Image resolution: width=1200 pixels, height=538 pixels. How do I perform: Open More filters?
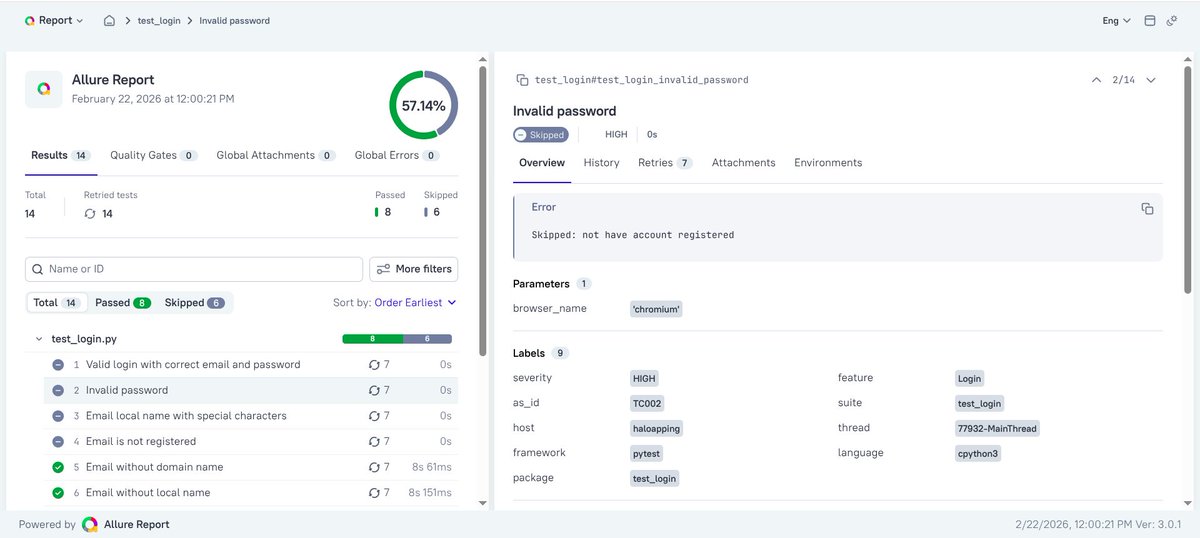pyautogui.click(x=413, y=269)
